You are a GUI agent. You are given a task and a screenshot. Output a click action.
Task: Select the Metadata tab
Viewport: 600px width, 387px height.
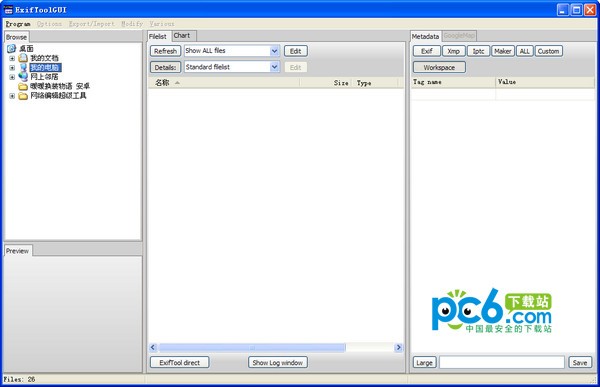point(426,36)
